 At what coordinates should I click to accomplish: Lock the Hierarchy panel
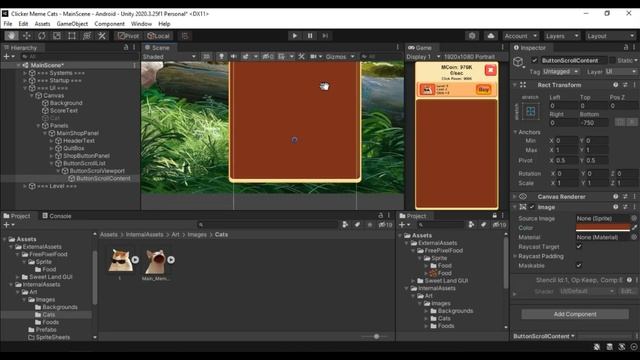(x=126, y=48)
